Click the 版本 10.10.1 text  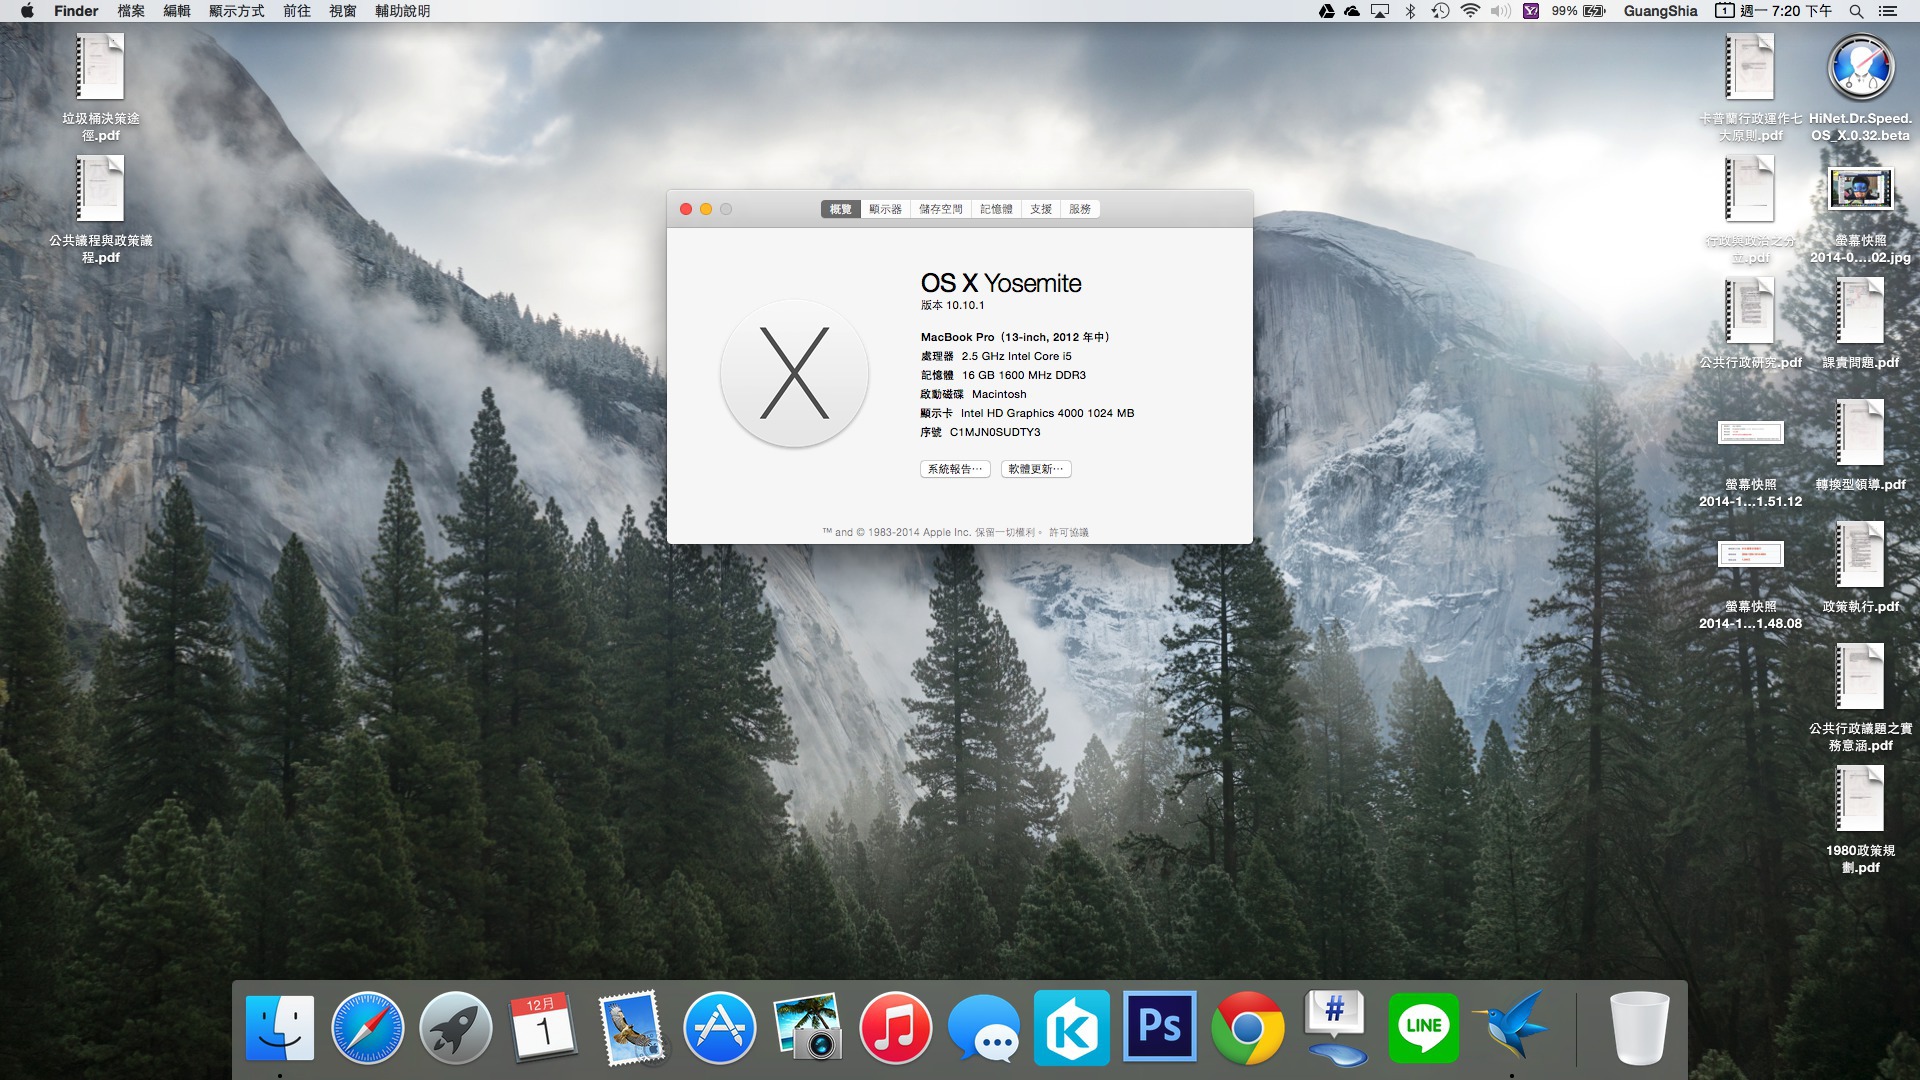[x=953, y=306]
